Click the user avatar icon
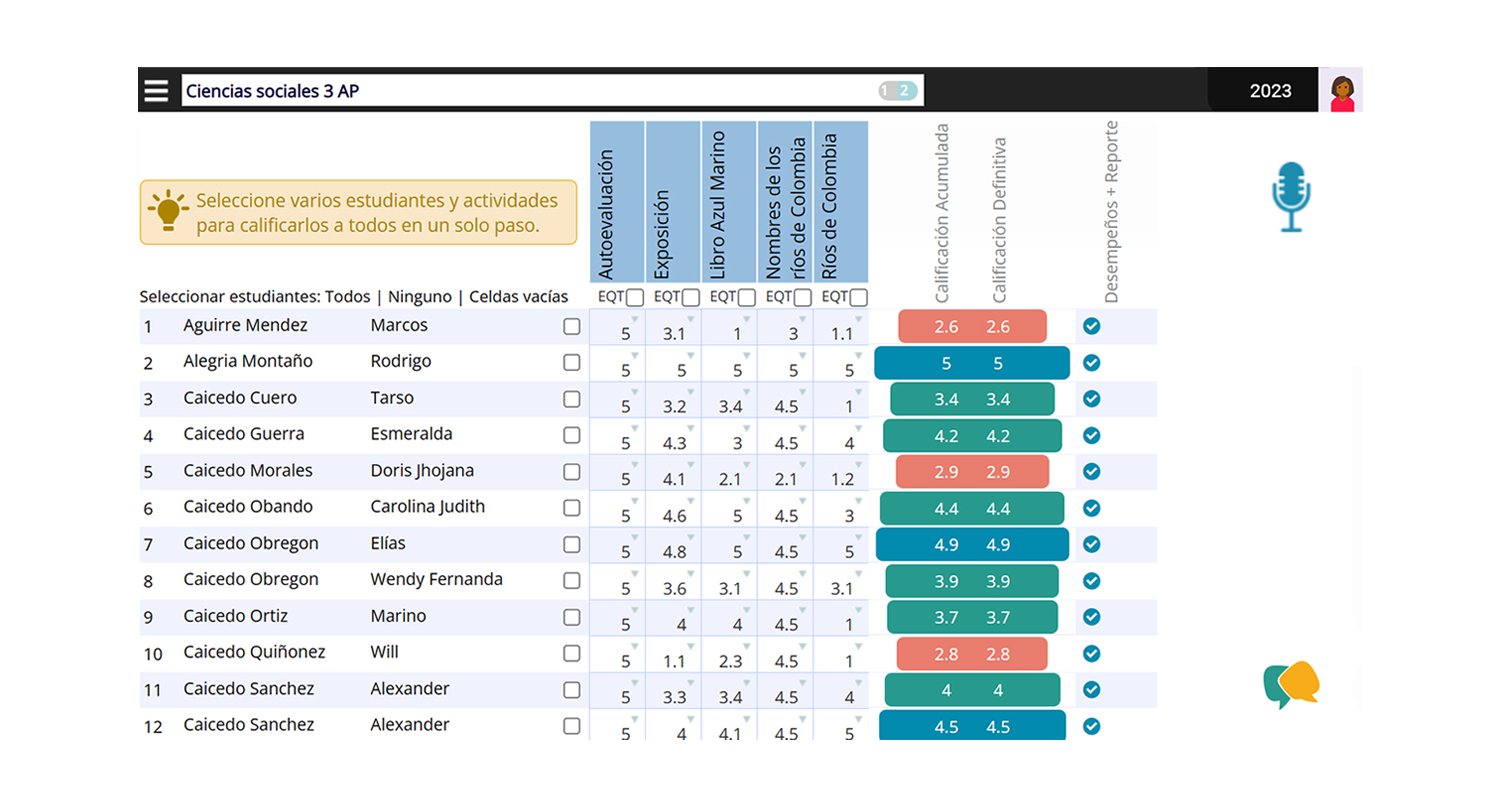This screenshot has width=1500, height=800. [1341, 91]
